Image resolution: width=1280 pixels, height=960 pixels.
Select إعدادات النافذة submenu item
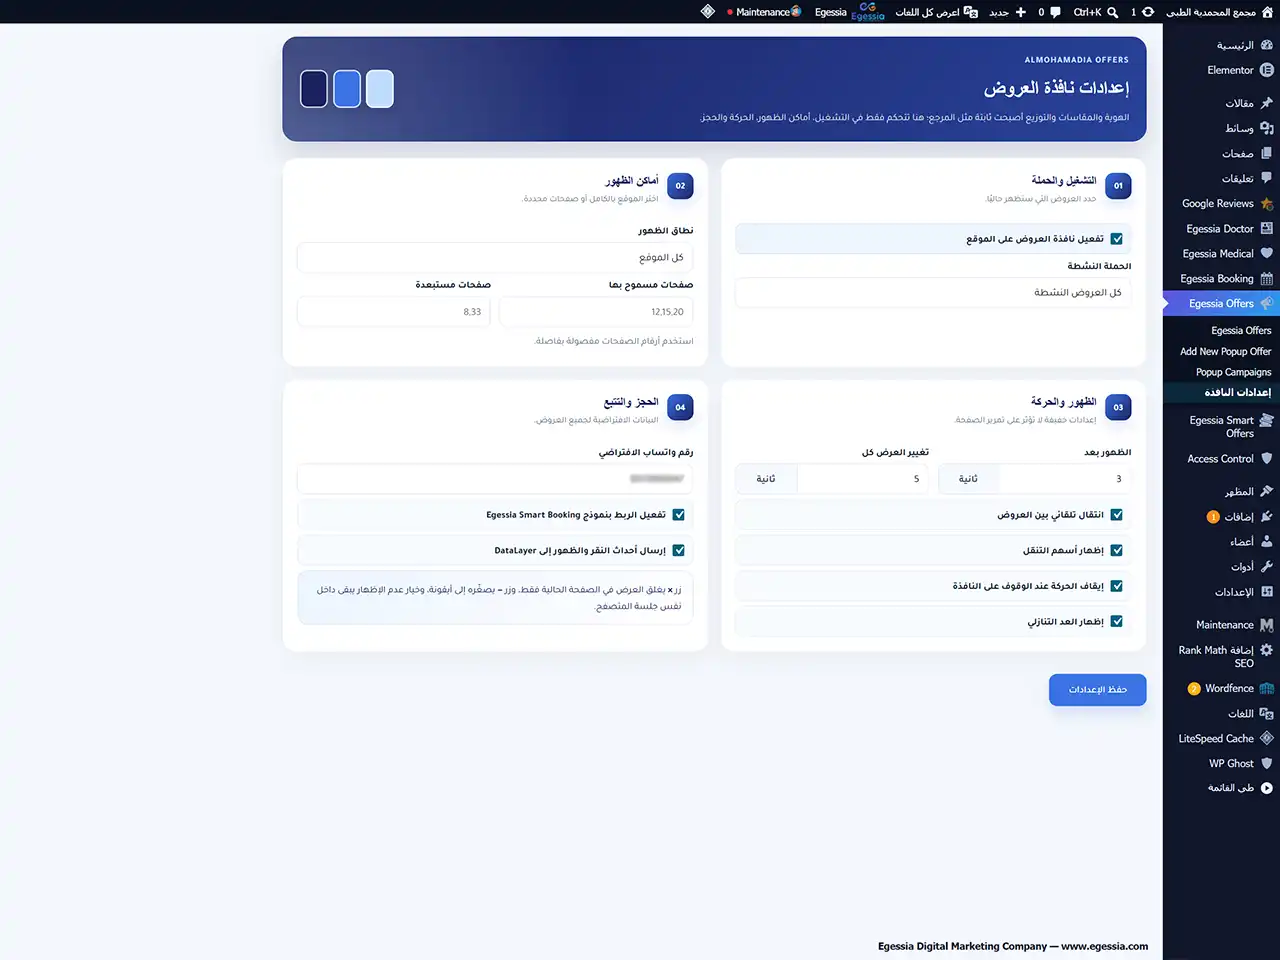(x=1237, y=392)
